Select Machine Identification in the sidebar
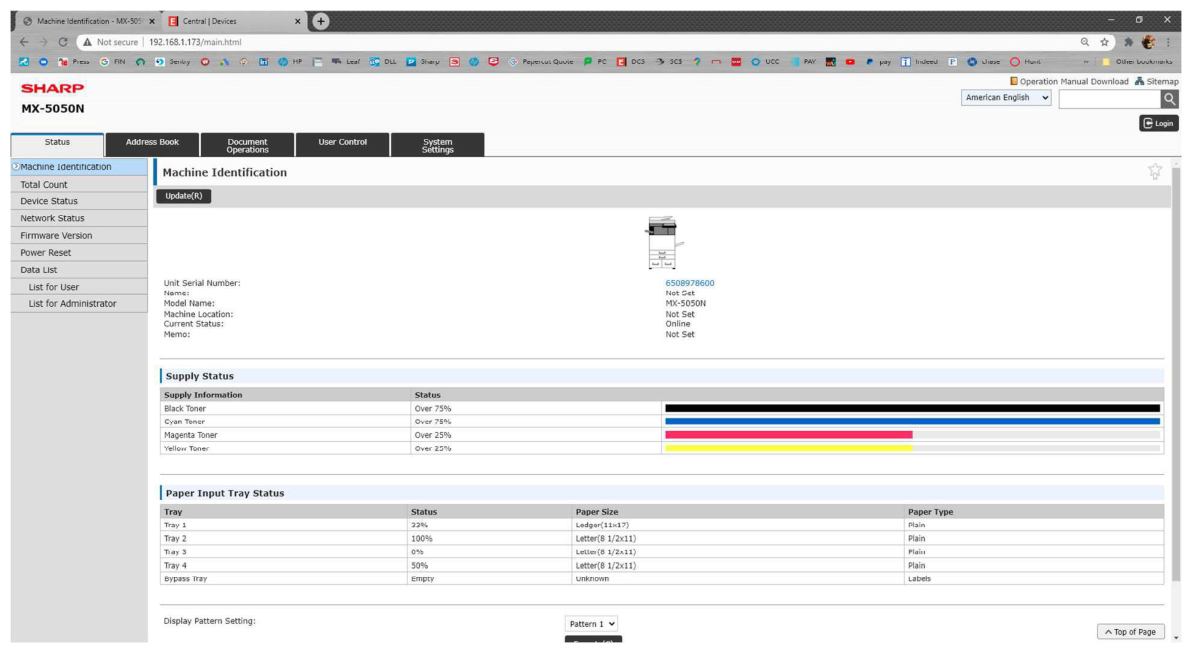The width and height of the screenshot is (1191, 652). (x=79, y=167)
